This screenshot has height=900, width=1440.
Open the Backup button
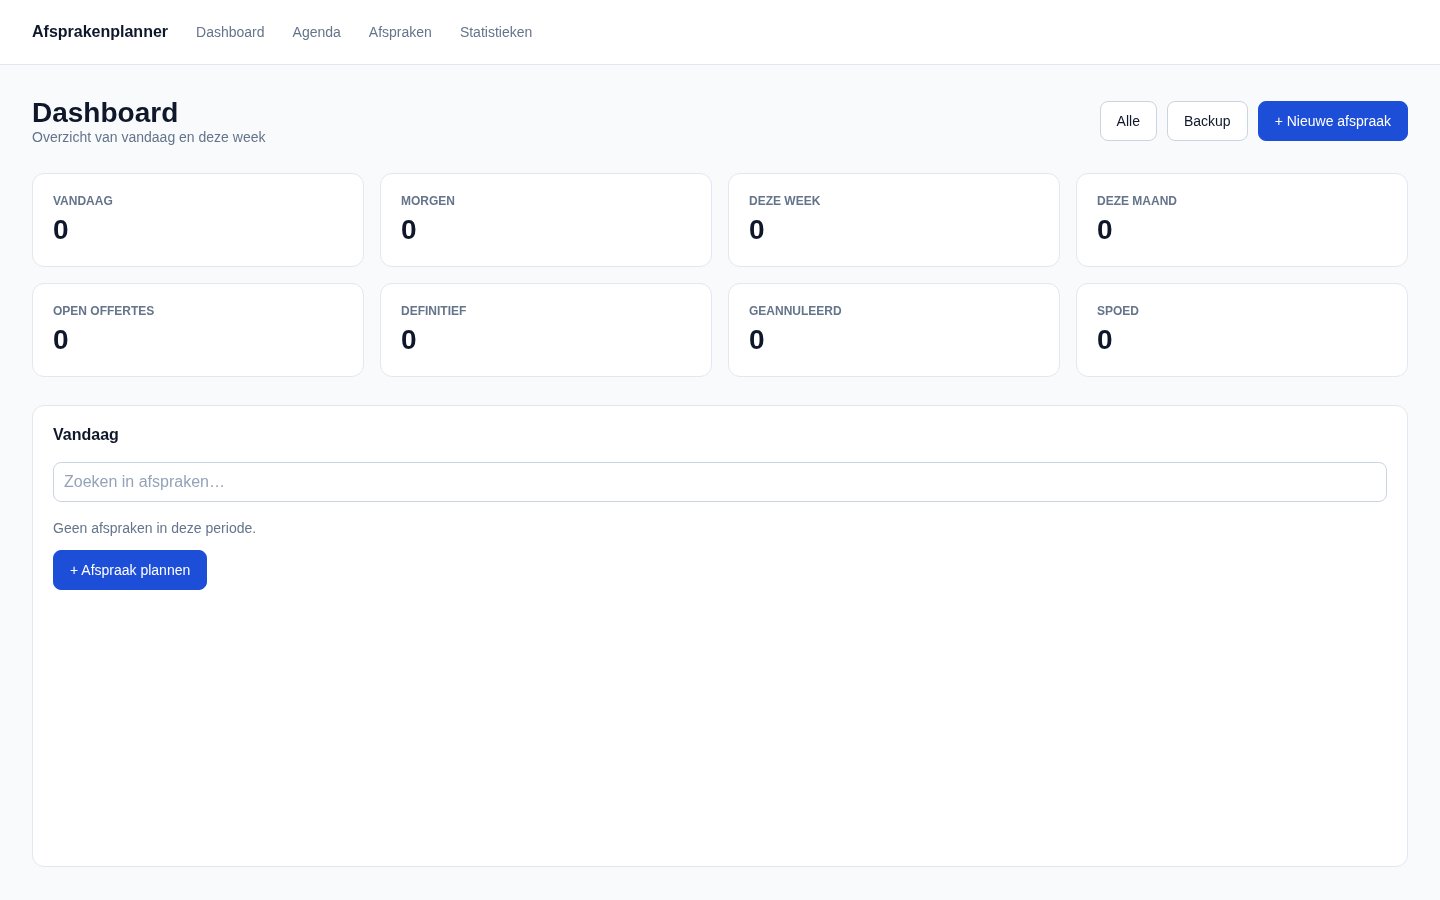(1207, 121)
